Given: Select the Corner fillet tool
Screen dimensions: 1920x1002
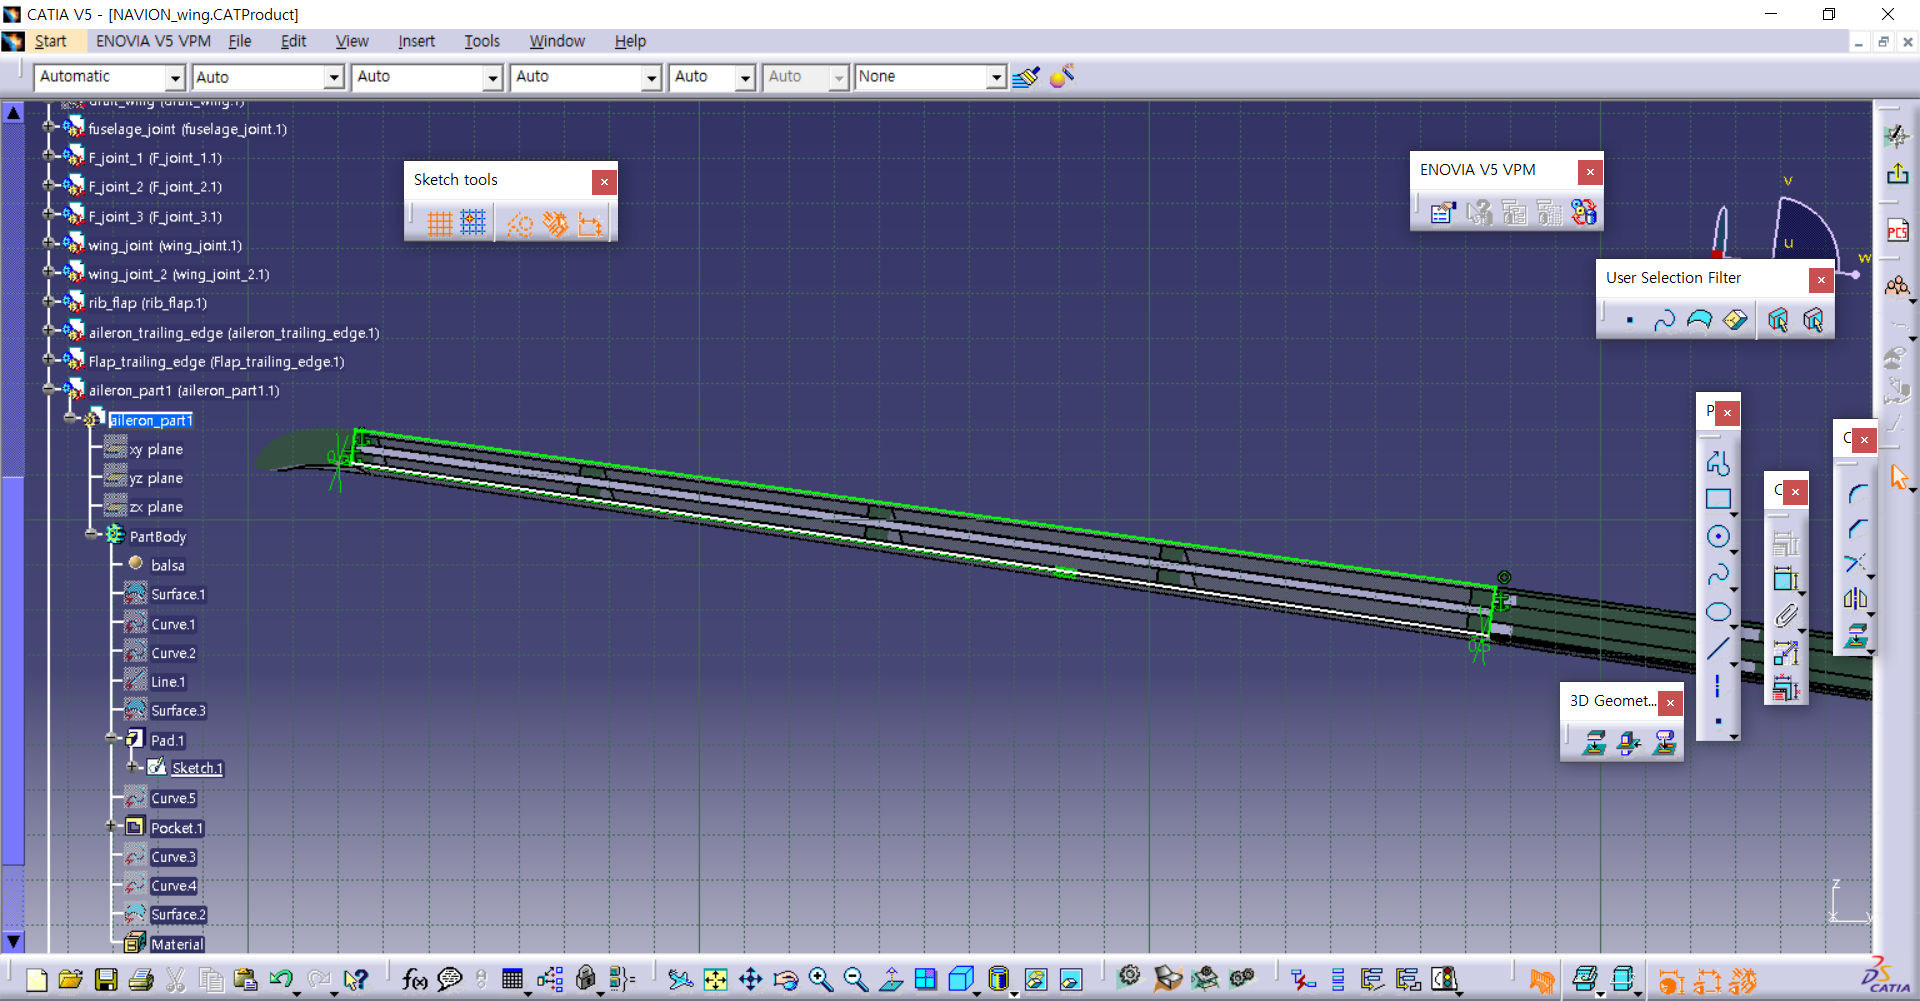Looking at the screenshot, I should click(1857, 493).
